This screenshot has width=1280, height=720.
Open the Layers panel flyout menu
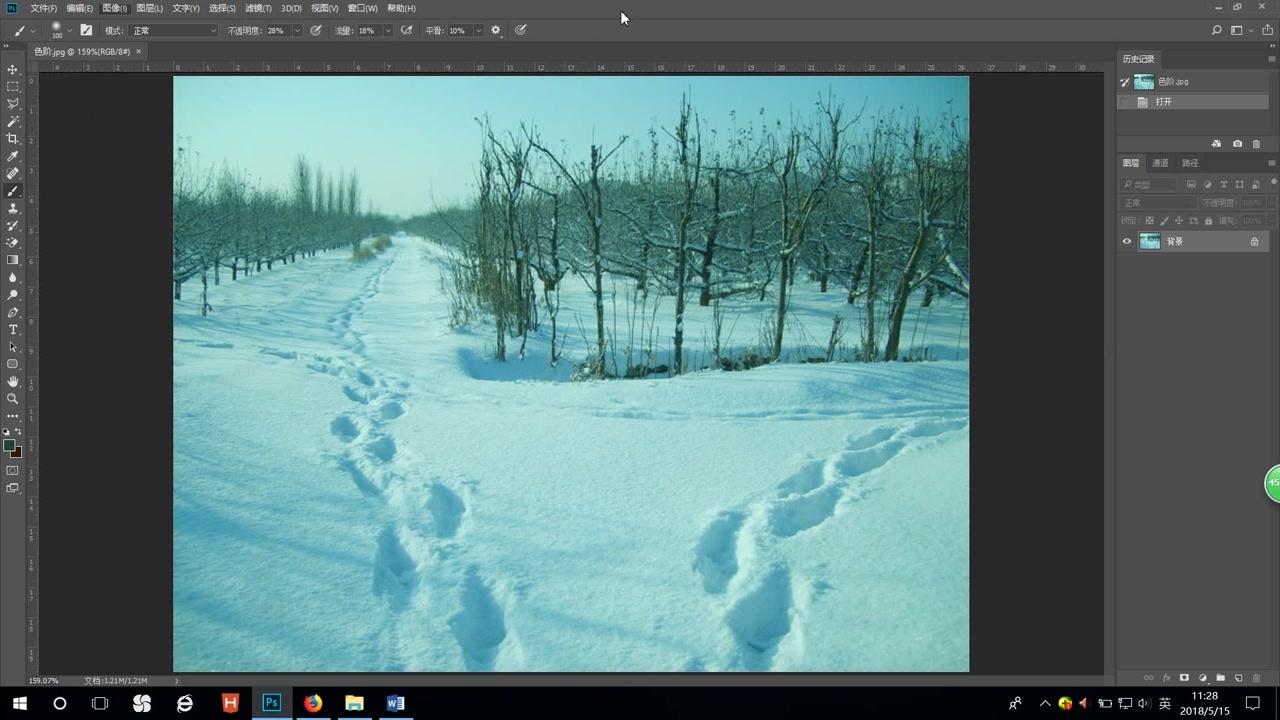coord(1271,163)
